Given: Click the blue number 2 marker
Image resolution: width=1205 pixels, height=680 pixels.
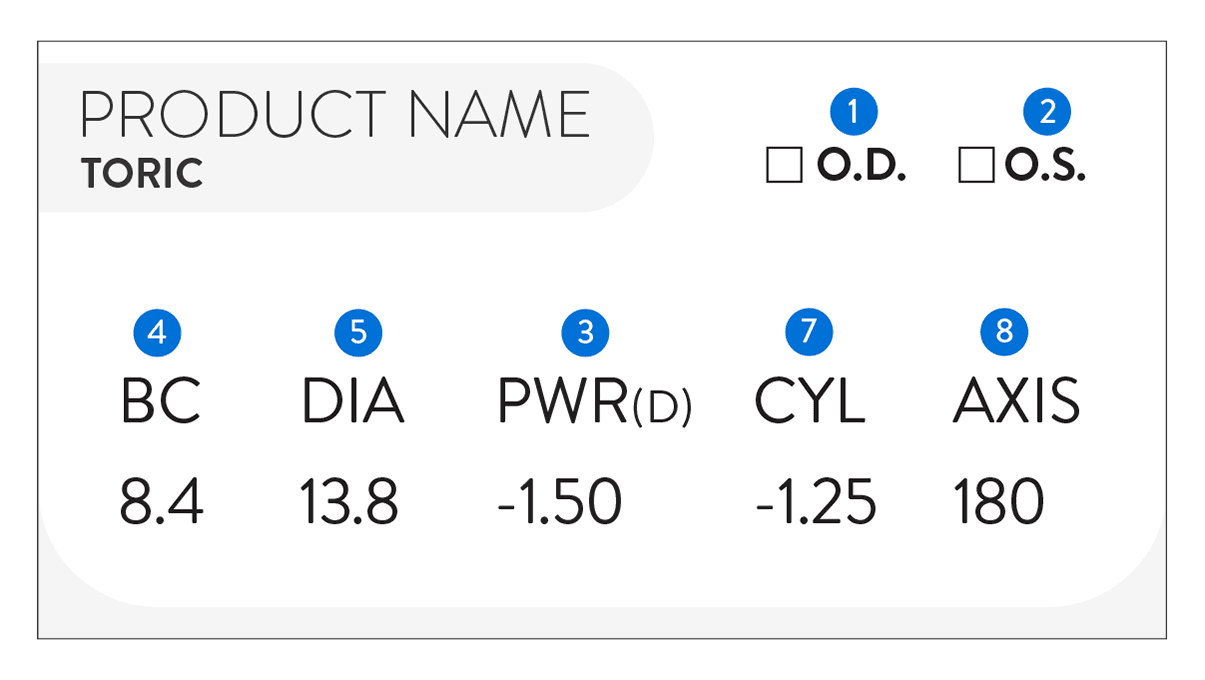Looking at the screenshot, I should (1047, 112).
